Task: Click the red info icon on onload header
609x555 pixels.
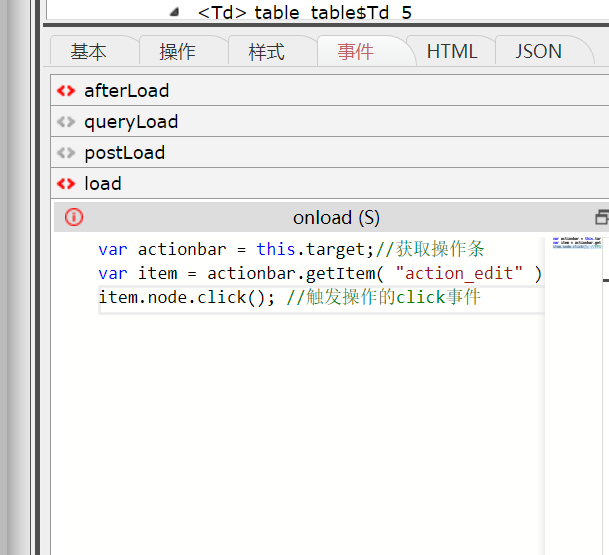Action: click(74, 217)
